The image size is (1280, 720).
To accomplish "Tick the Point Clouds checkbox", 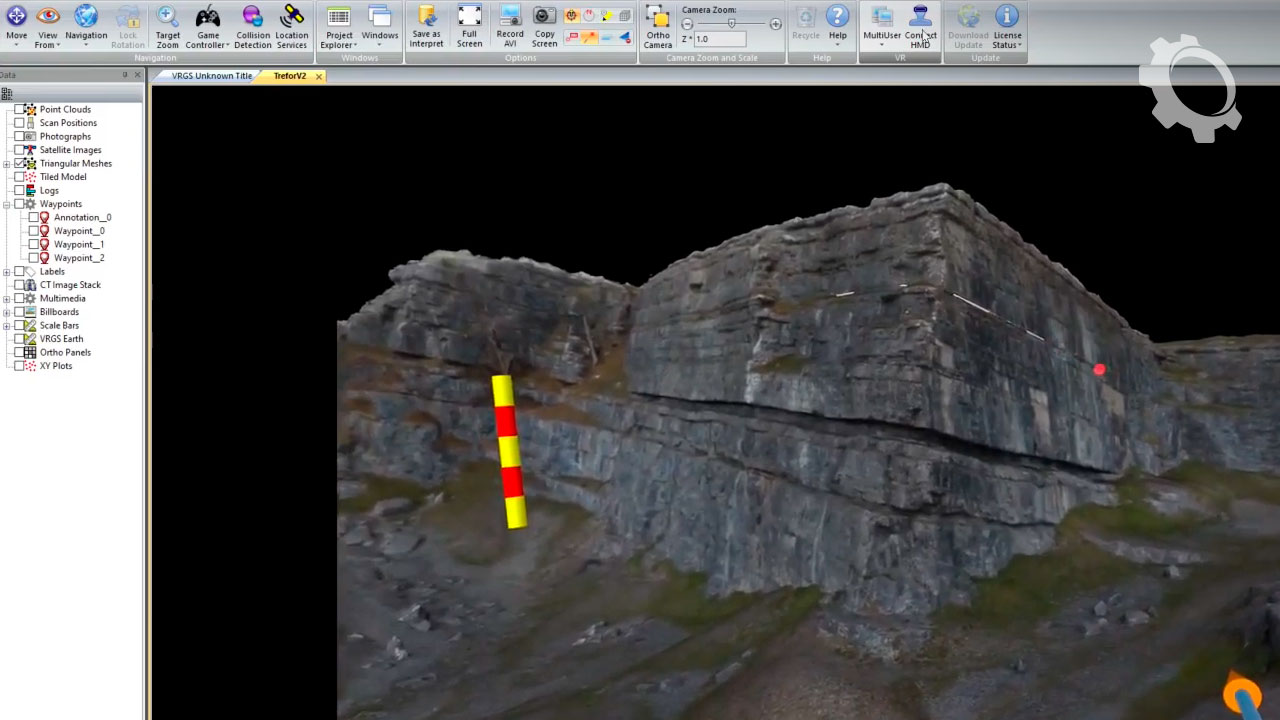I will pyautogui.click(x=19, y=109).
